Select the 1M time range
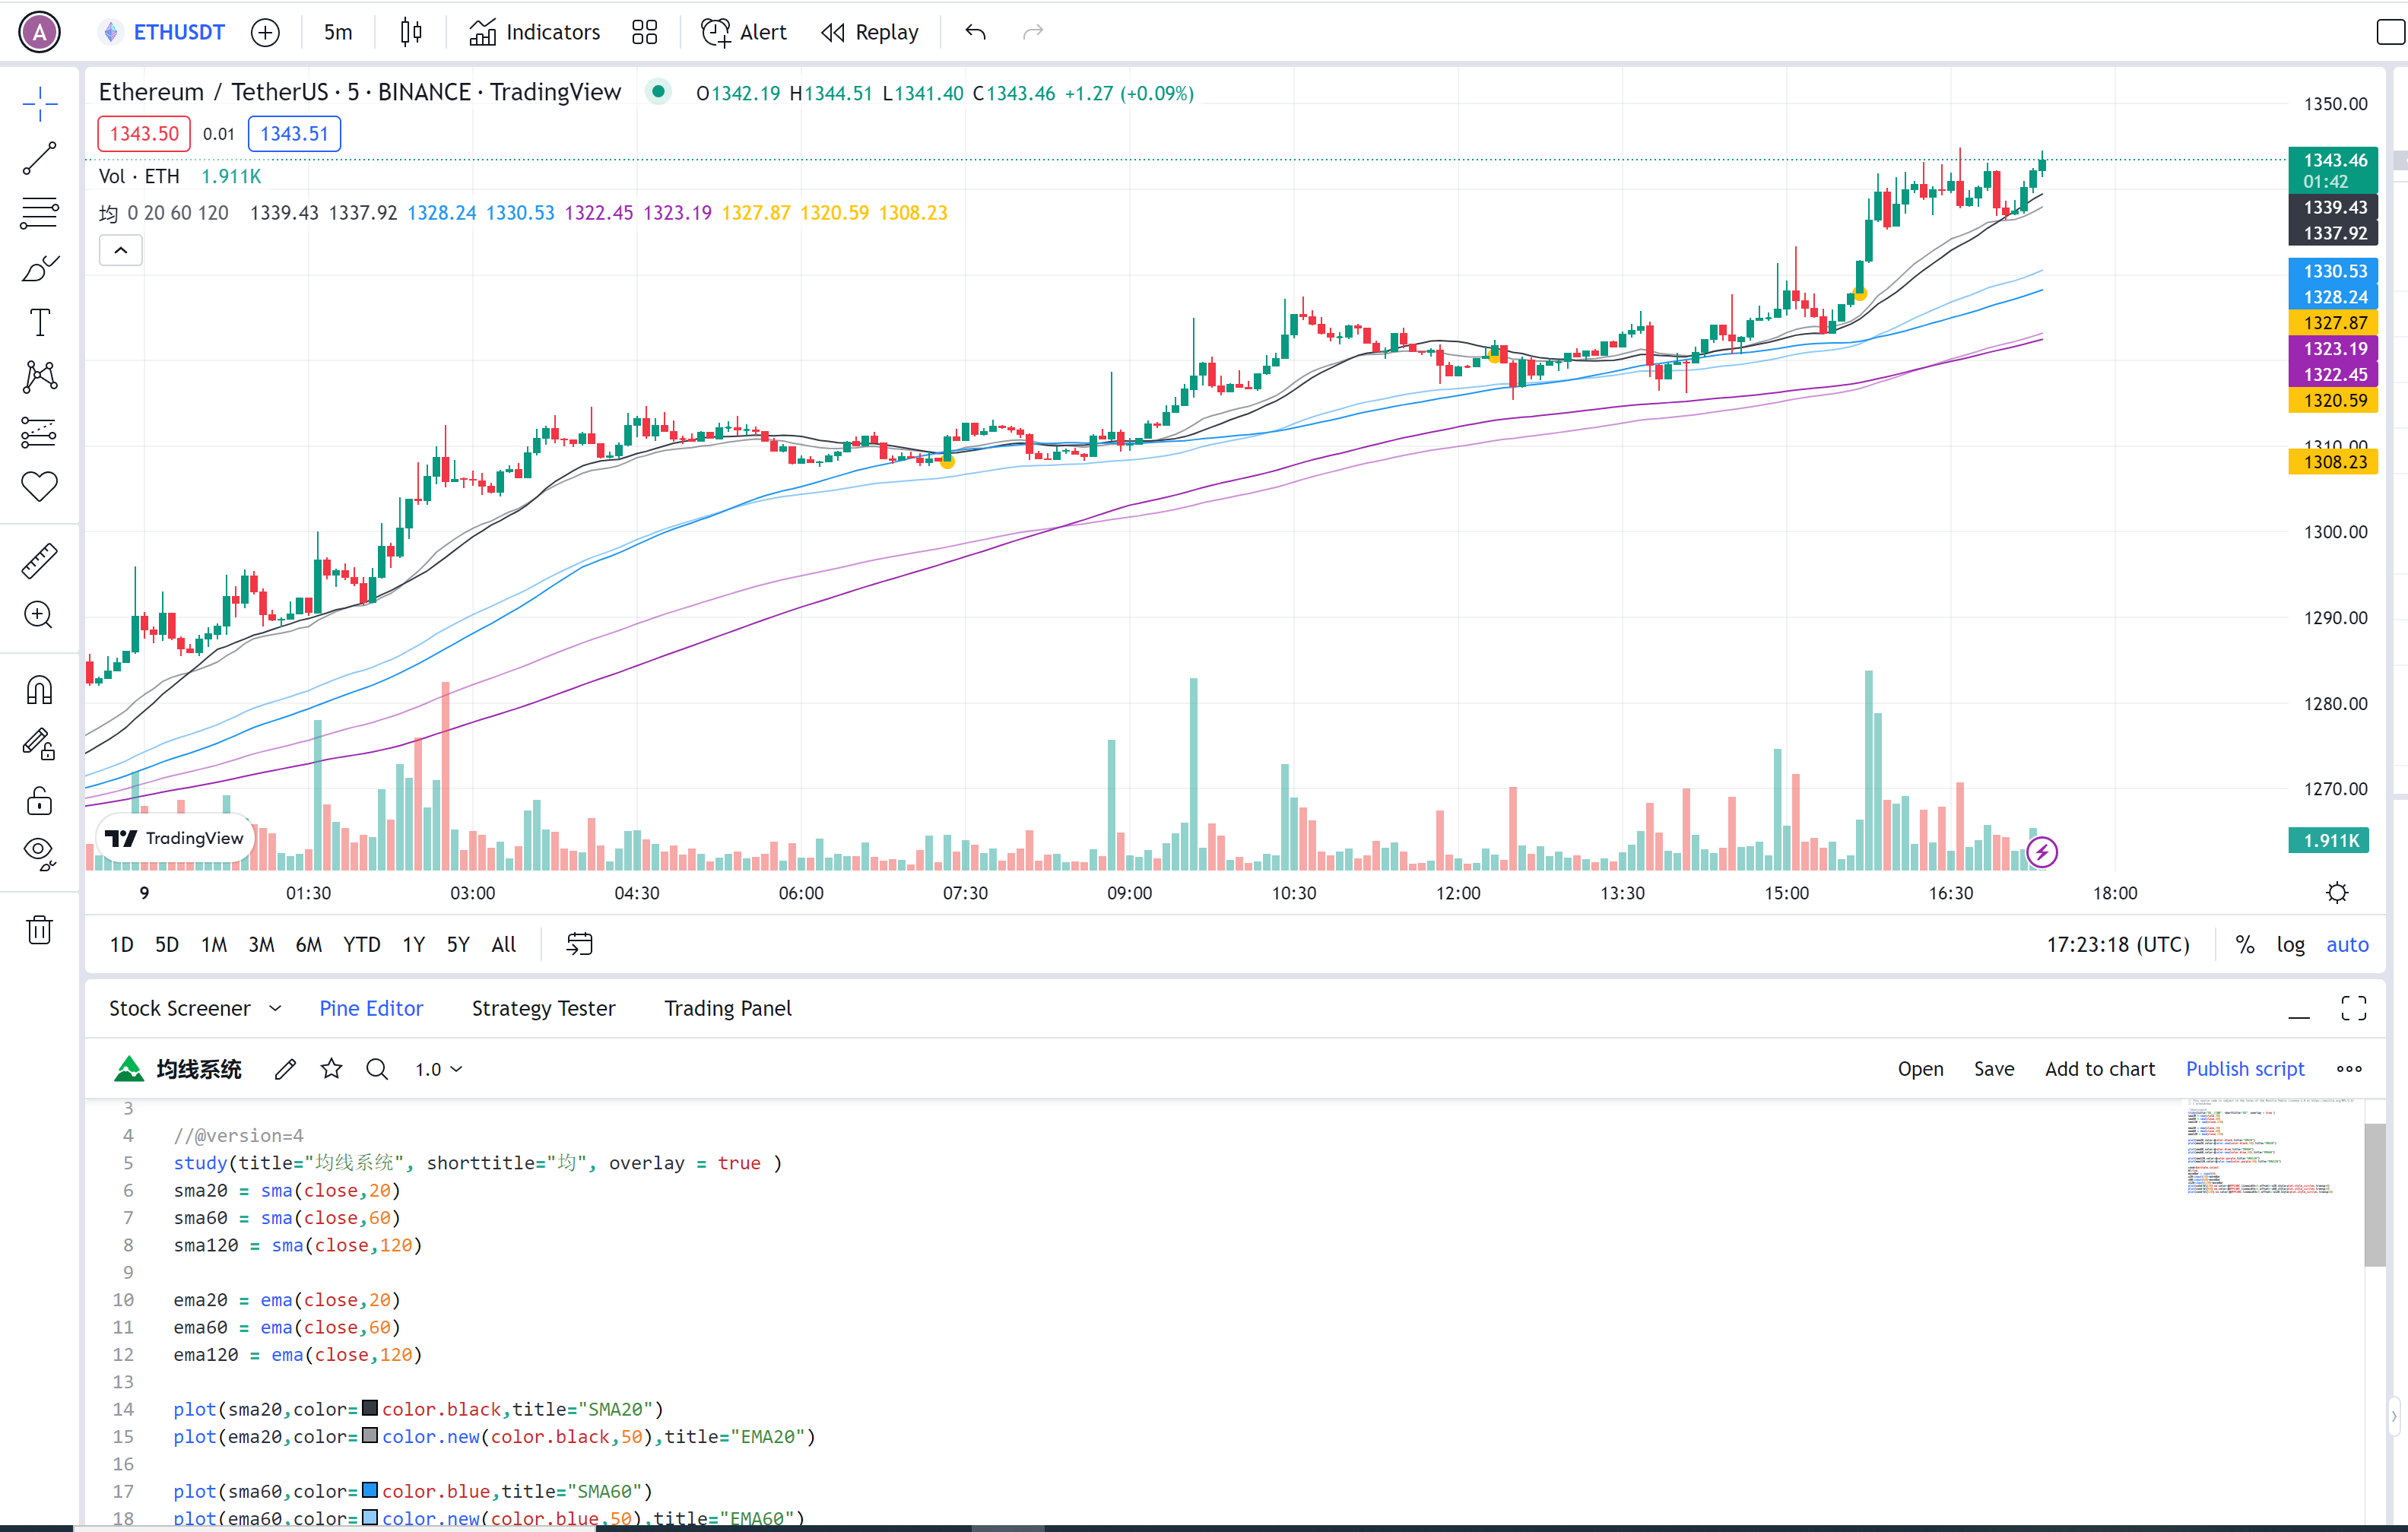The width and height of the screenshot is (2408, 1532). [213, 945]
